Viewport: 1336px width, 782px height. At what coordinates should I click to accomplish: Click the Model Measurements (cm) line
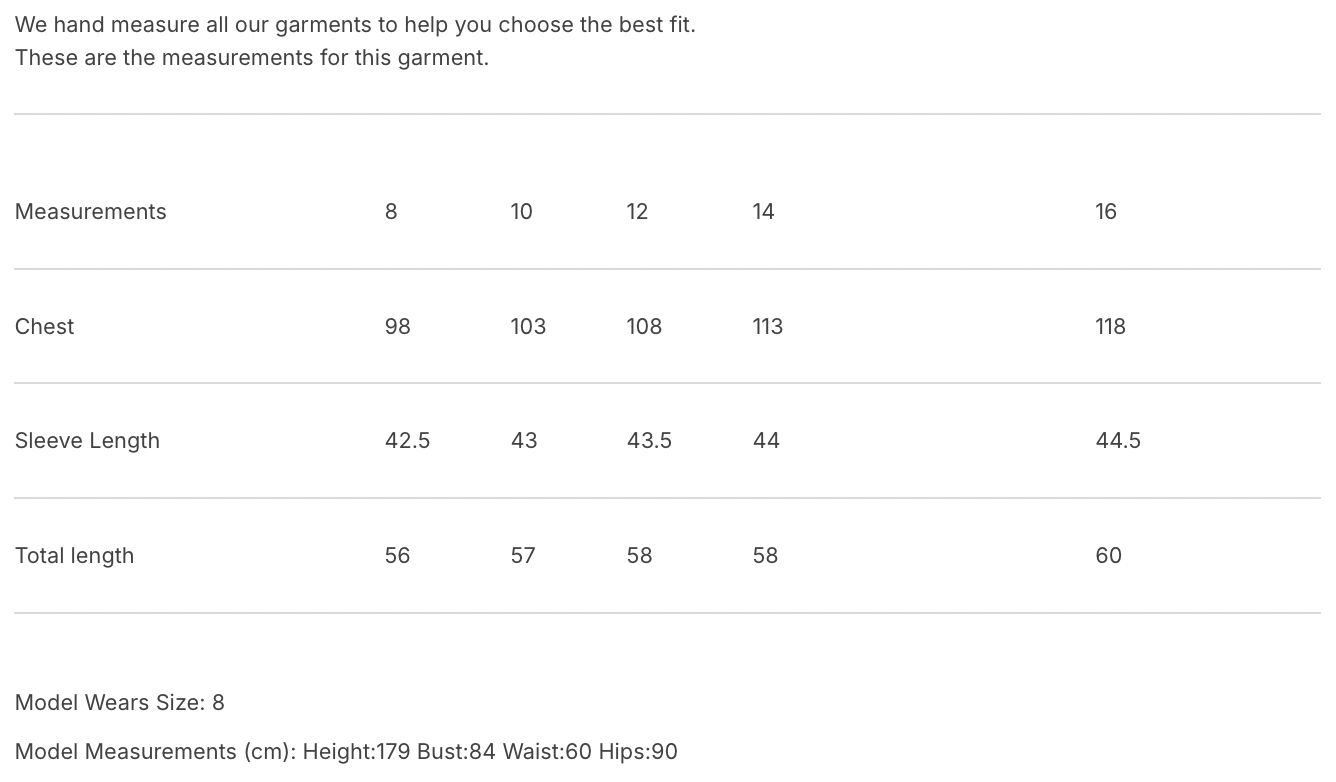point(346,752)
